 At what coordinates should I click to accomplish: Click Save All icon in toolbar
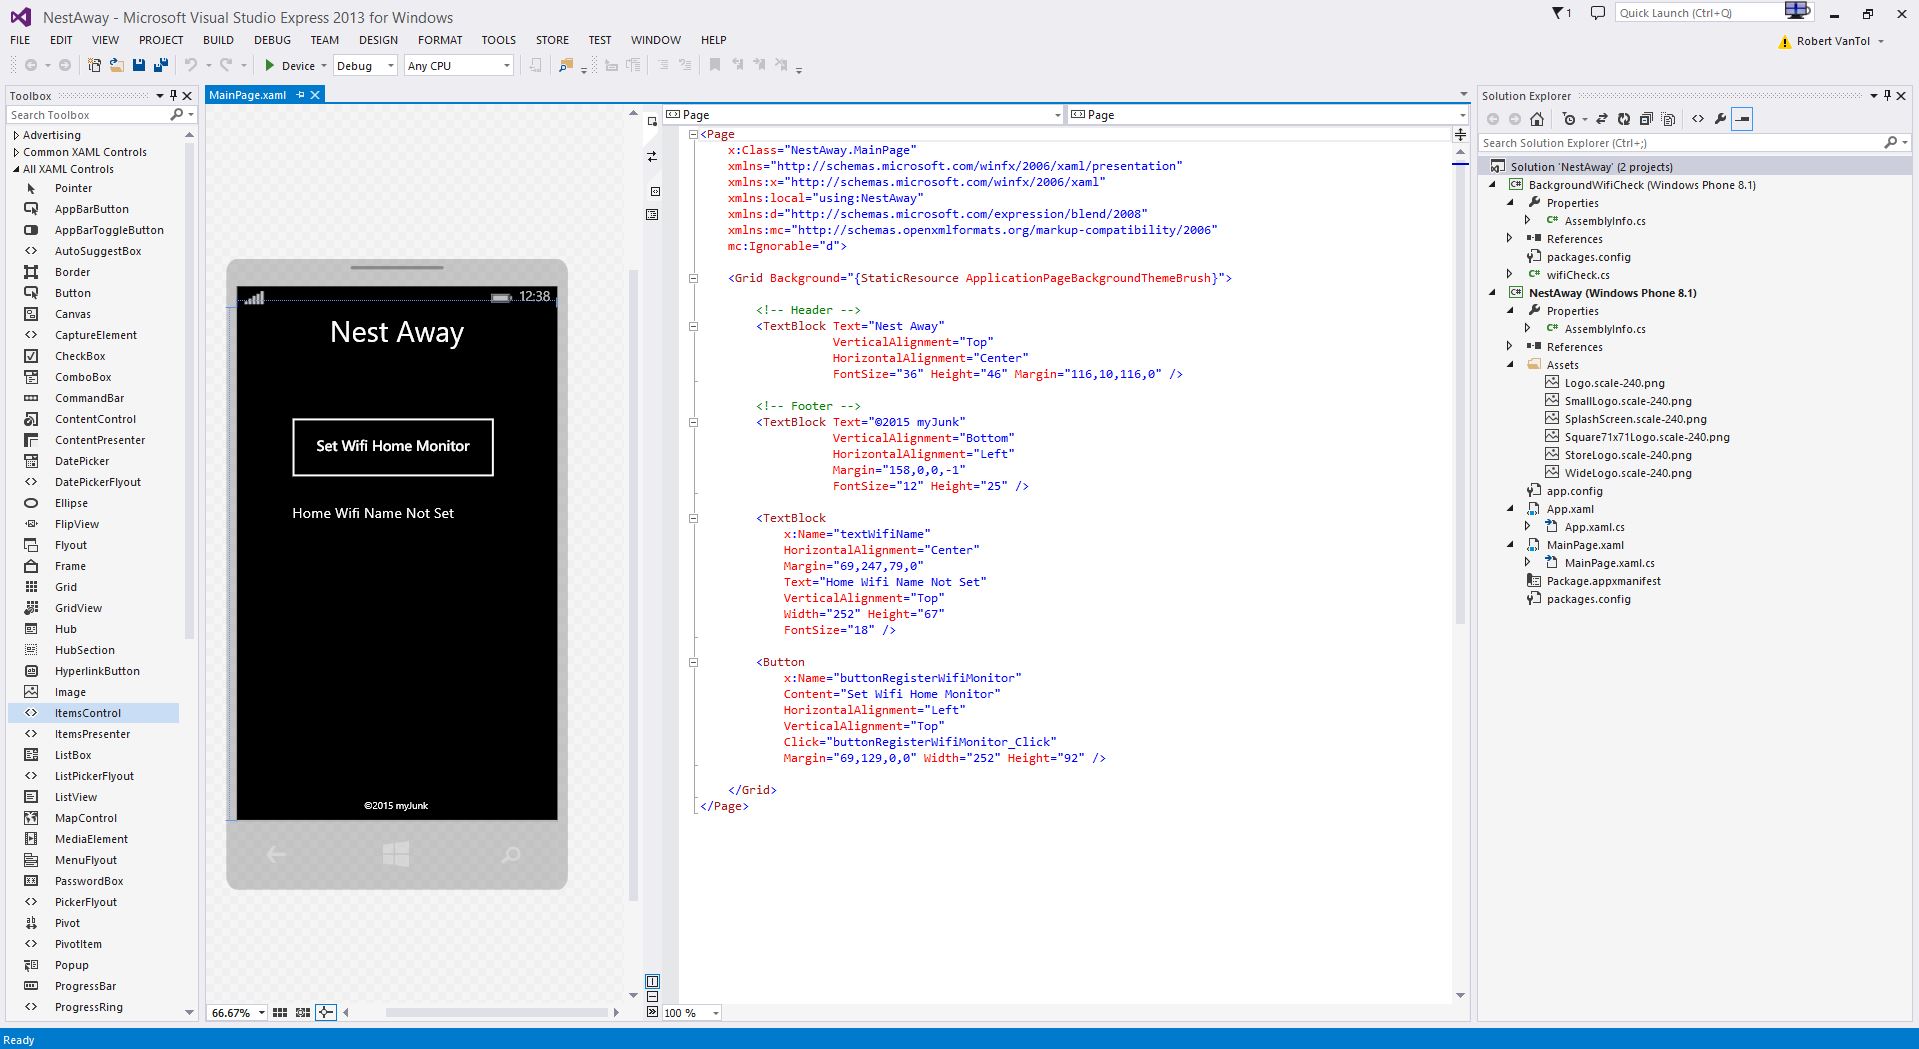click(x=160, y=65)
